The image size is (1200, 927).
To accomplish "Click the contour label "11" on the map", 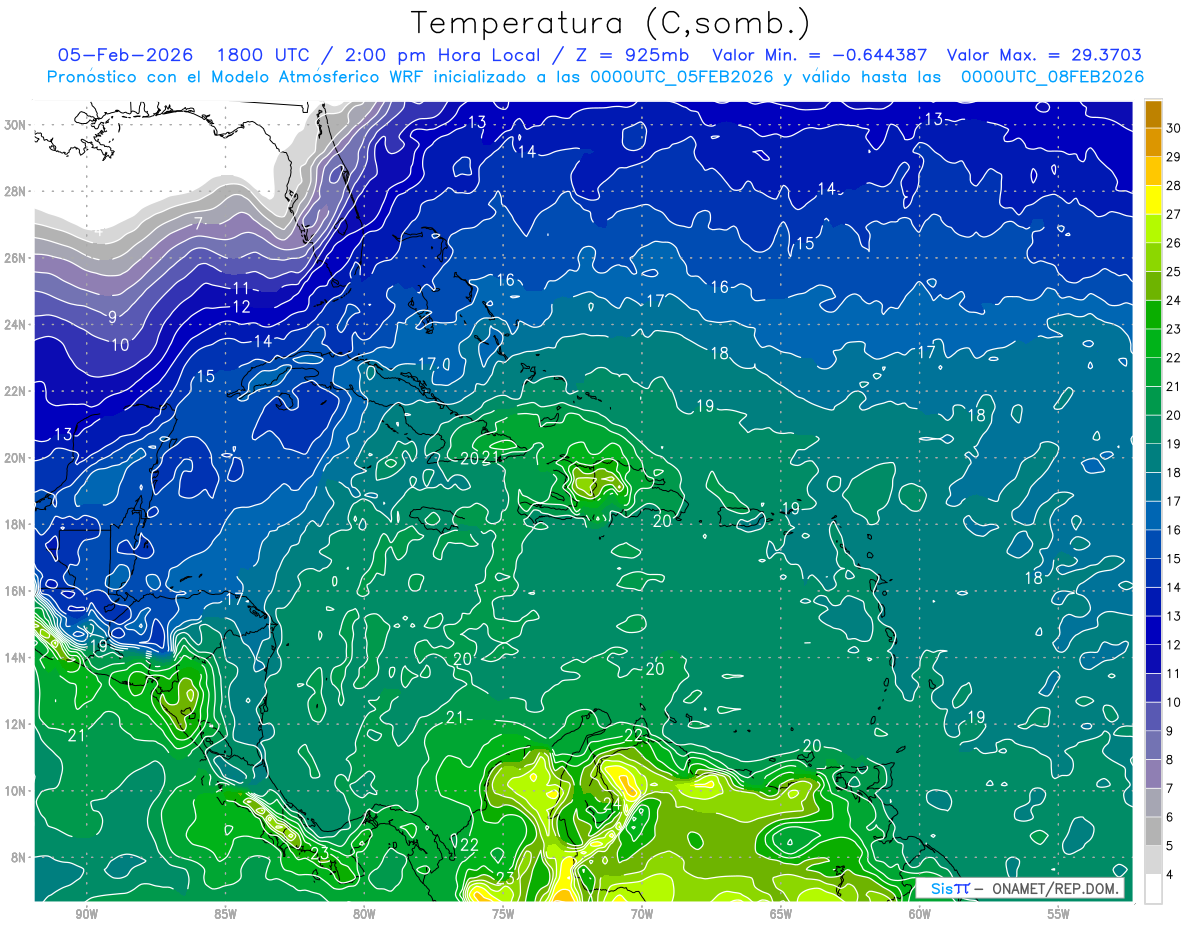I will click(241, 288).
